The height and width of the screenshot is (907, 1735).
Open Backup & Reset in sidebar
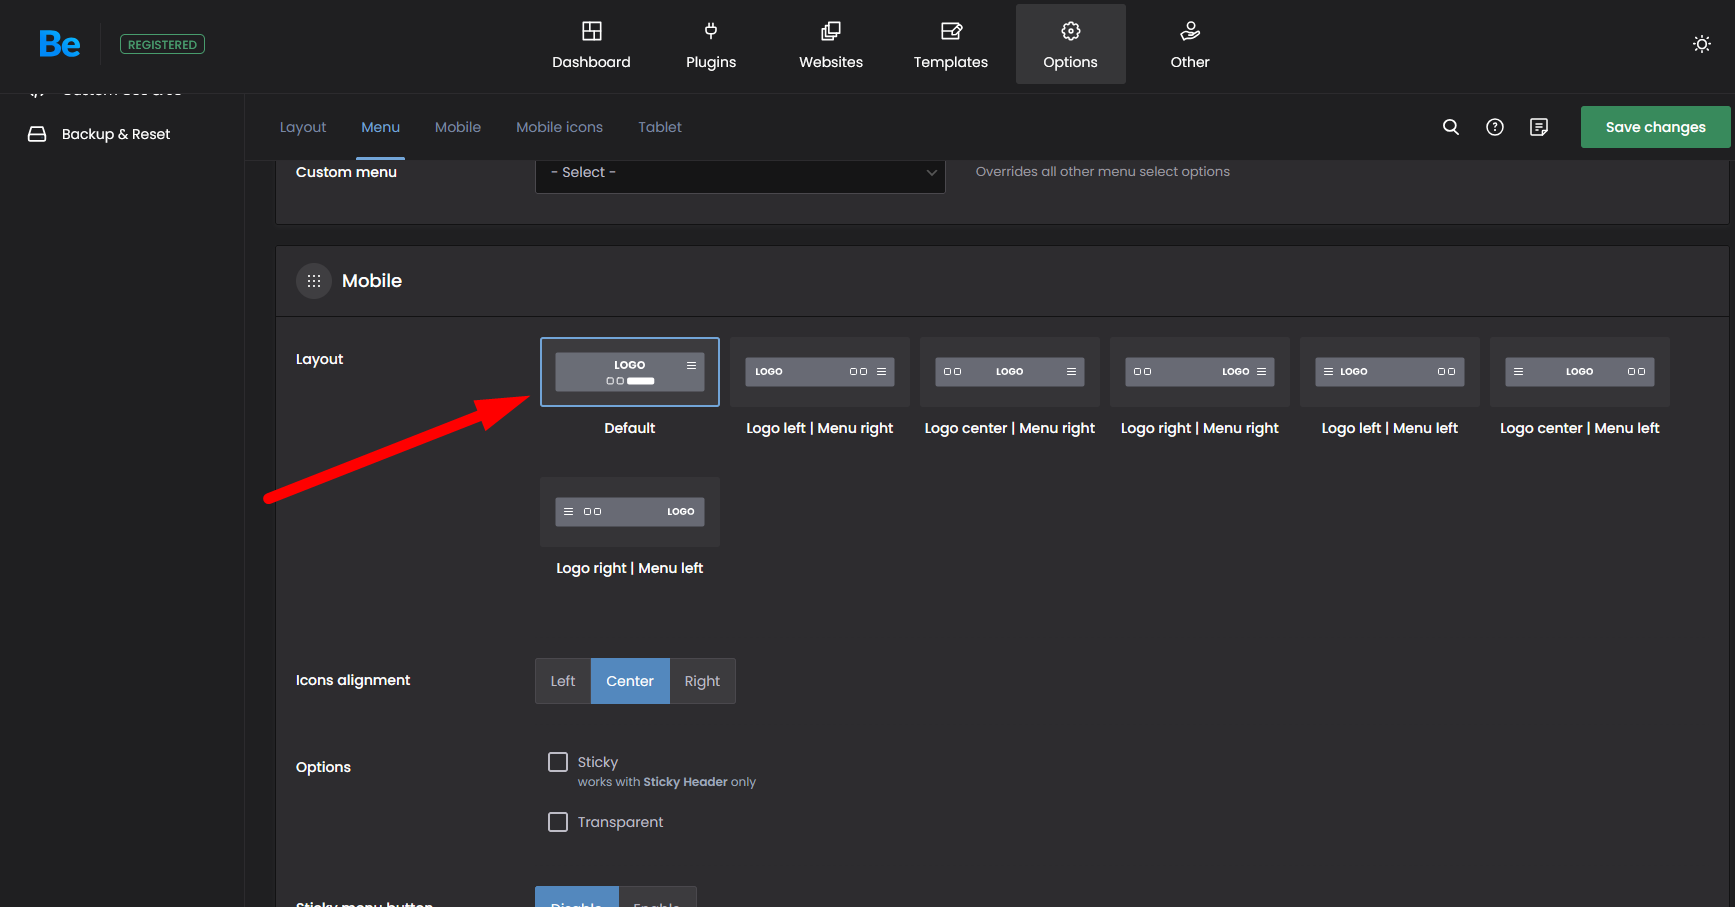(x=115, y=134)
